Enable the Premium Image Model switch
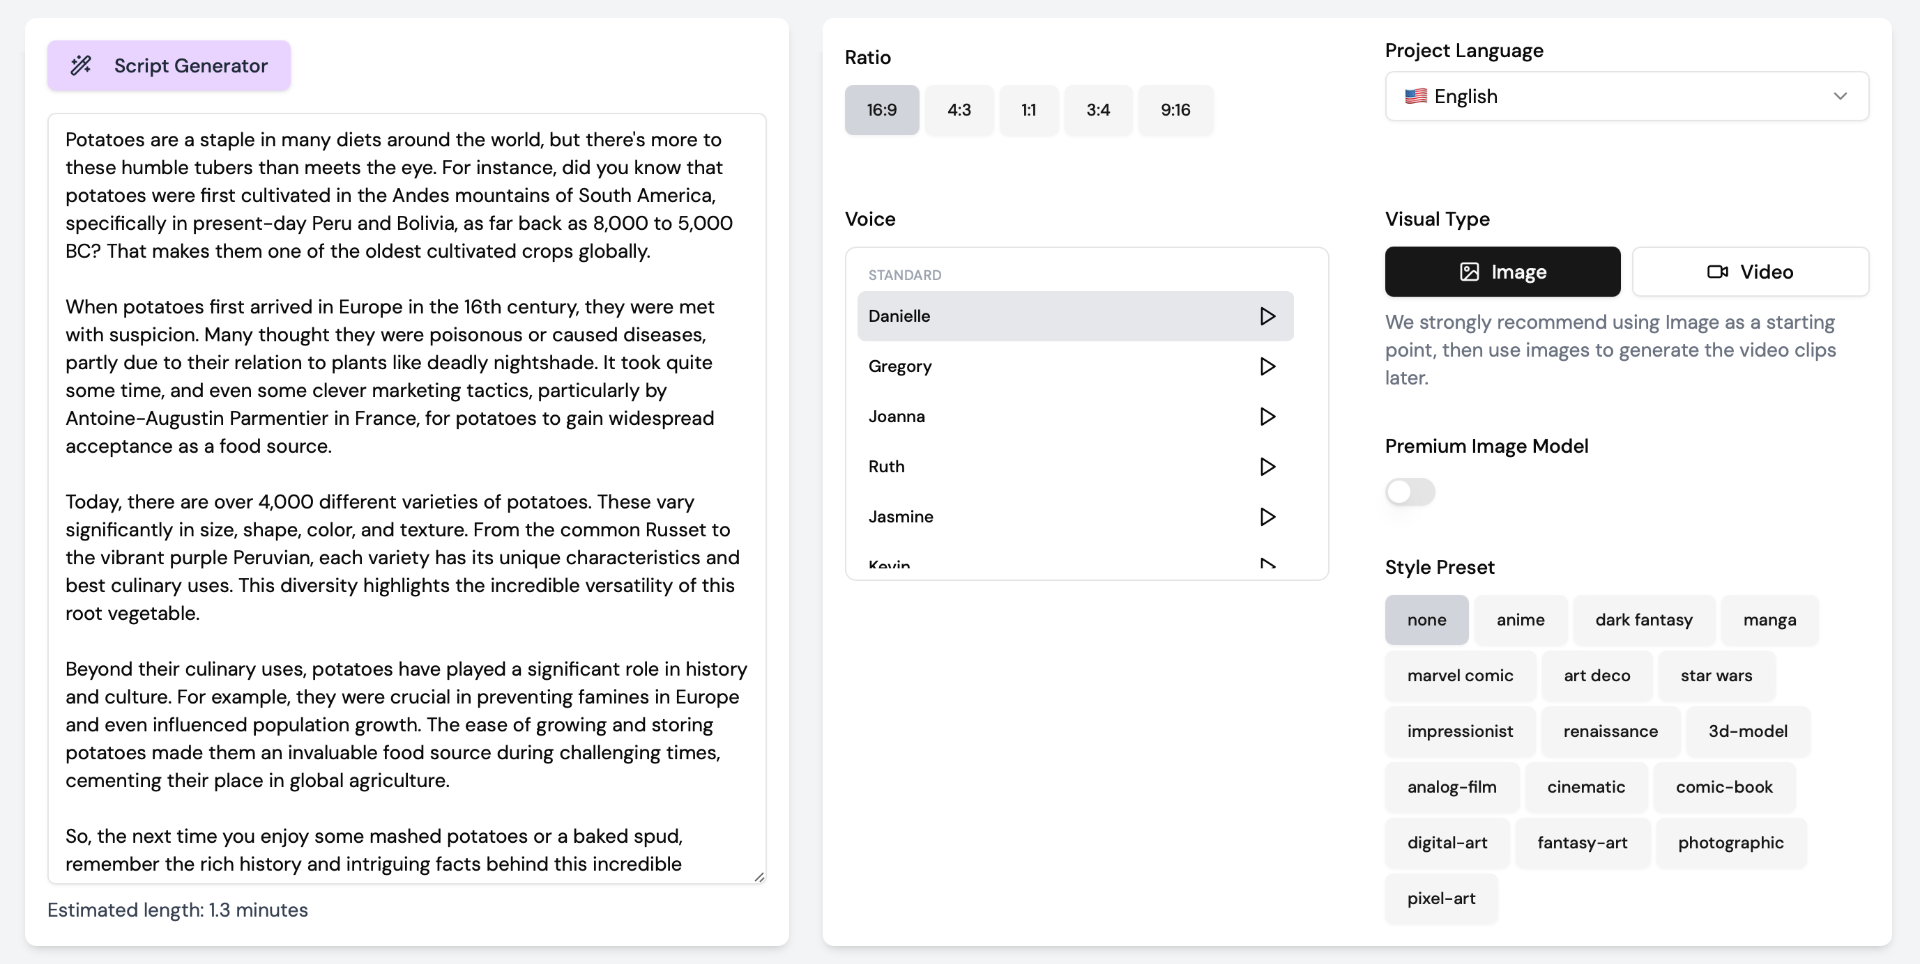Screen dimensions: 1920x964 (x=1410, y=492)
